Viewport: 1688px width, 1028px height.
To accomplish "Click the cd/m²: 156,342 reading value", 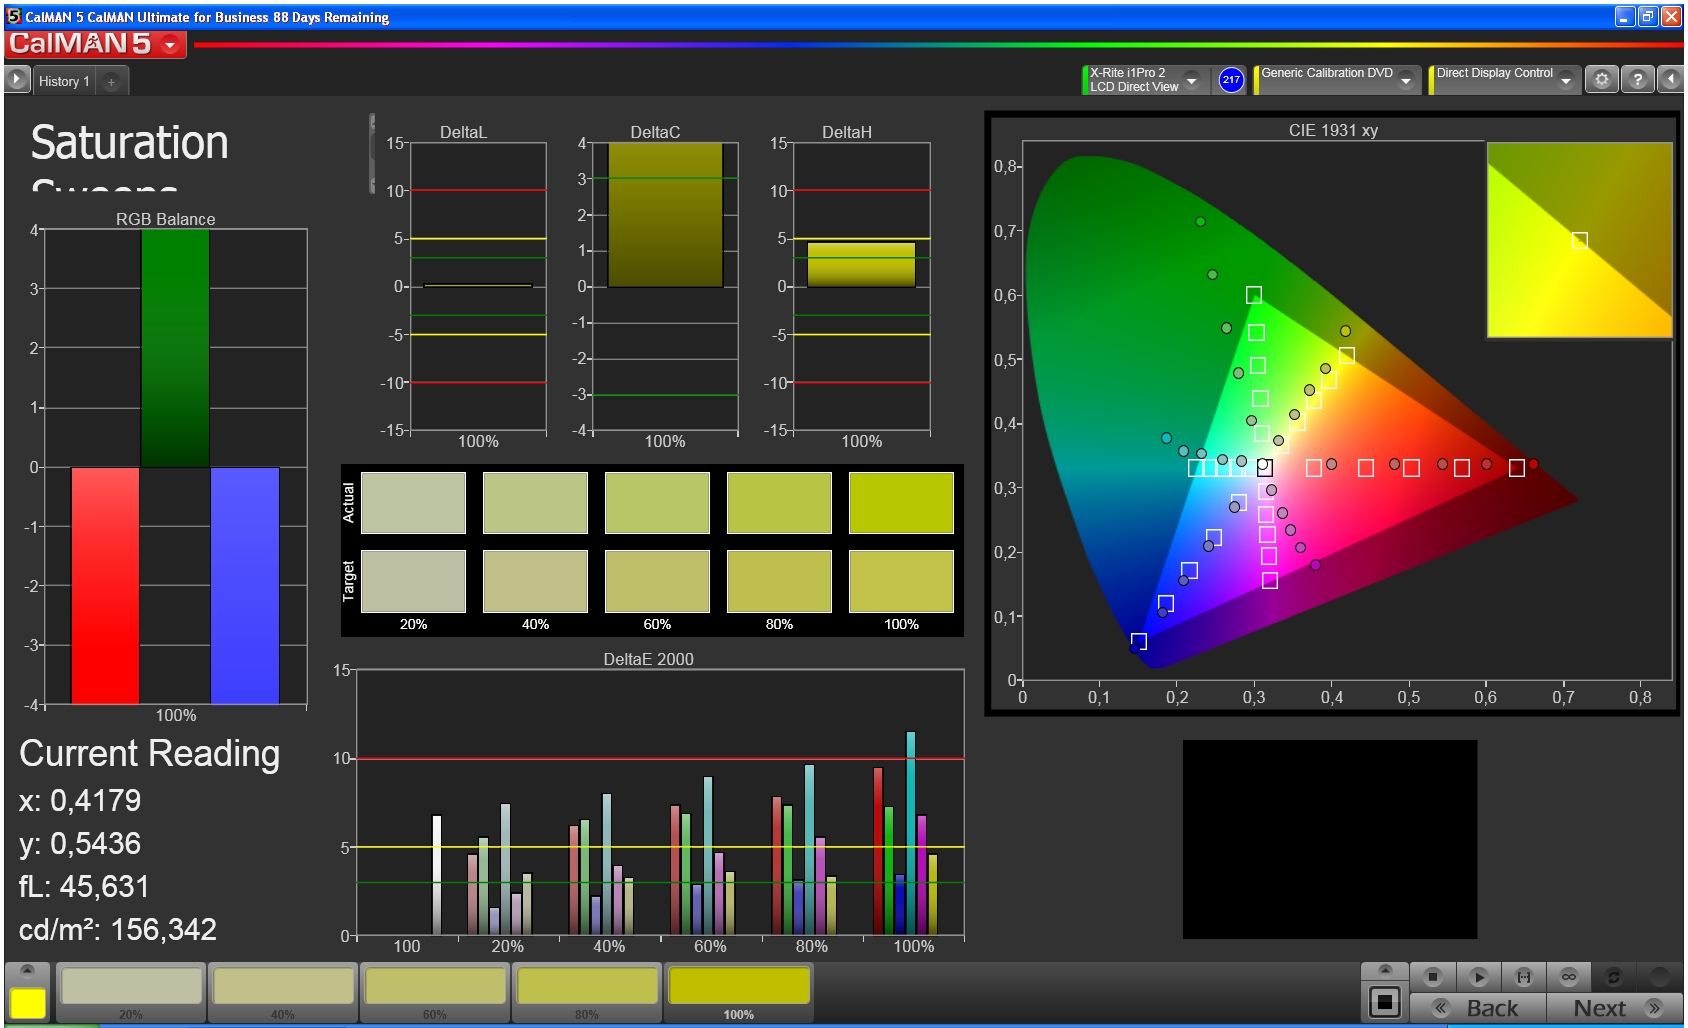I will [x=118, y=930].
